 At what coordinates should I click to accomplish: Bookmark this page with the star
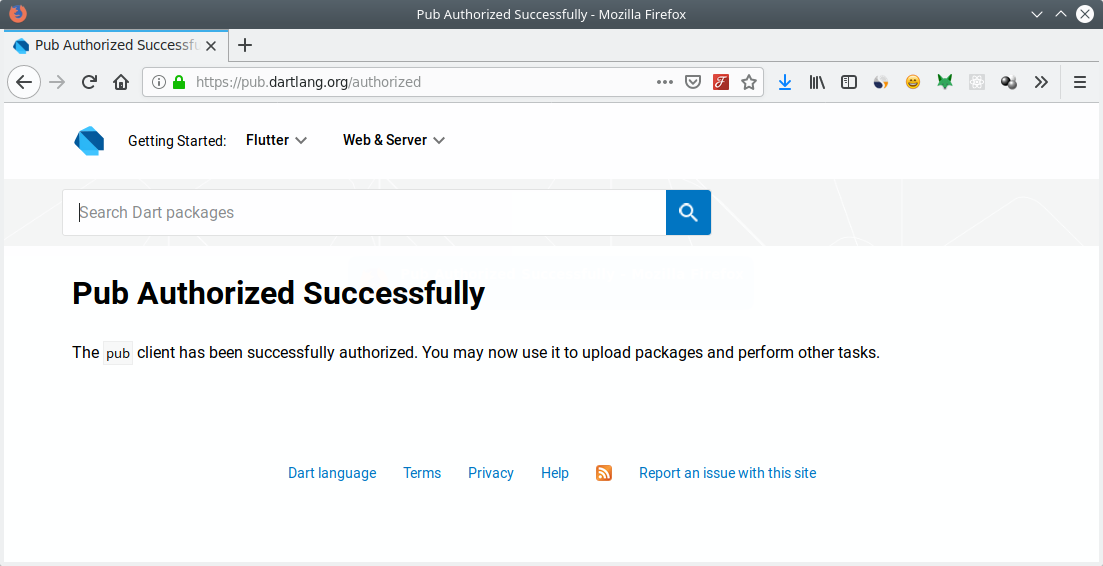point(748,82)
